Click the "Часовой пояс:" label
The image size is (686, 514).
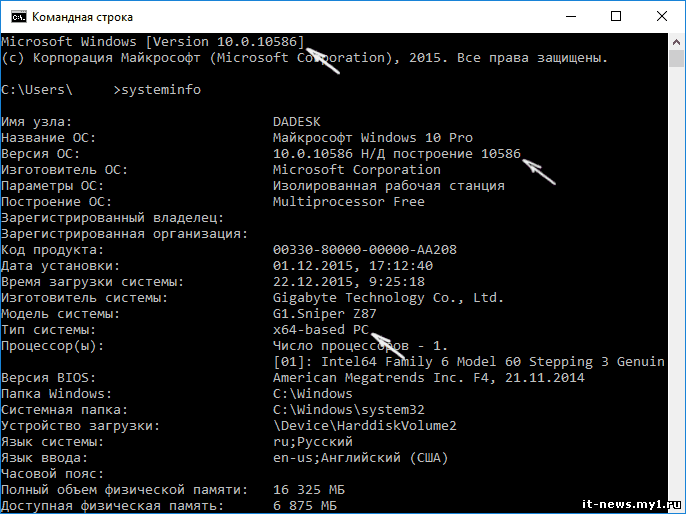pos(52,474)
